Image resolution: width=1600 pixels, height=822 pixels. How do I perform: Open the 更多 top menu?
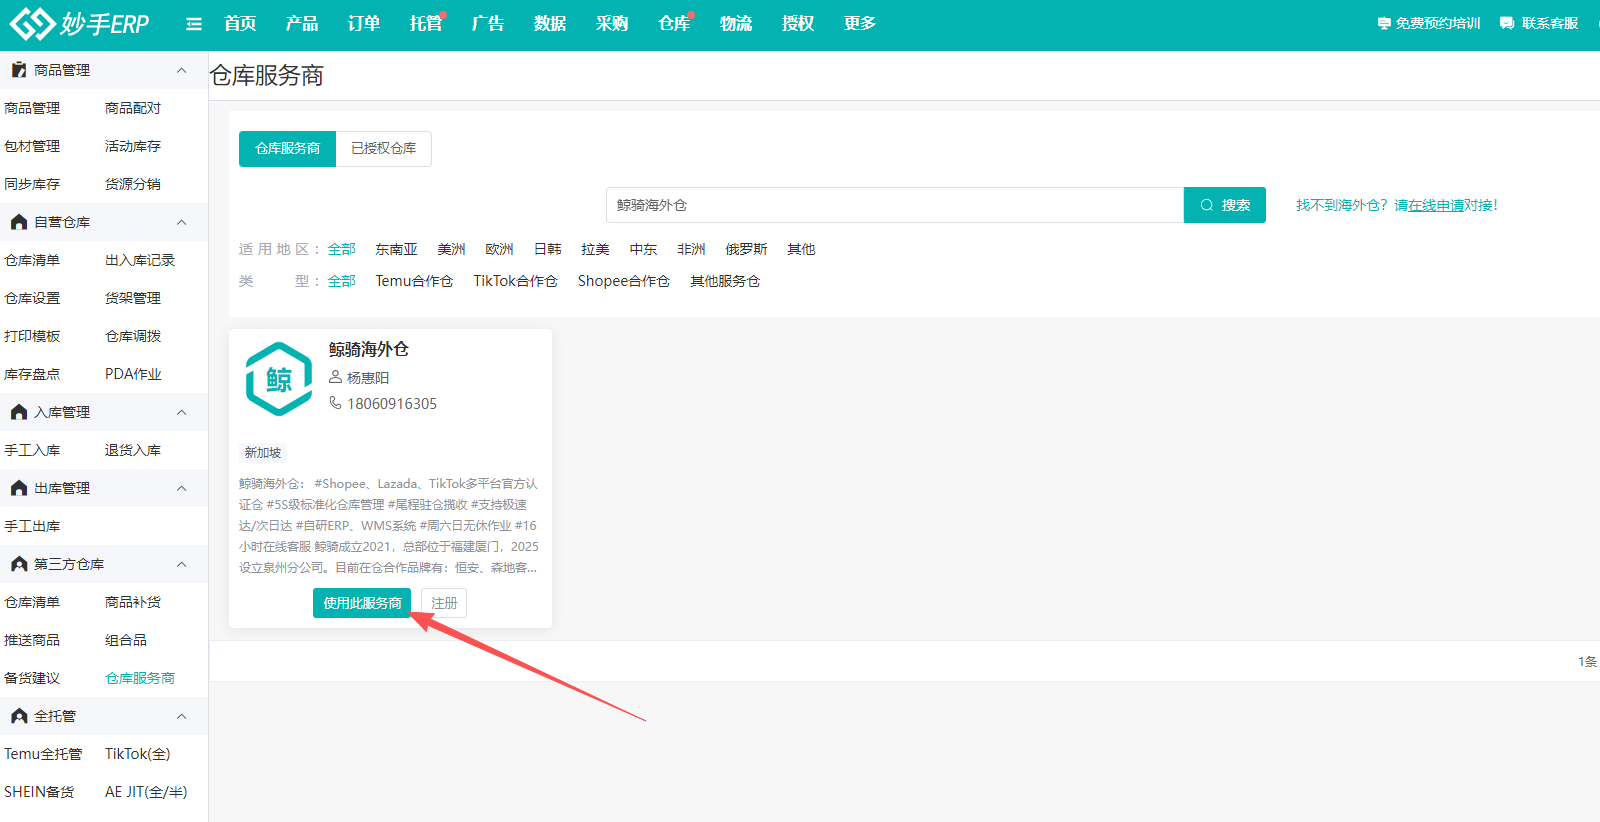860,24
